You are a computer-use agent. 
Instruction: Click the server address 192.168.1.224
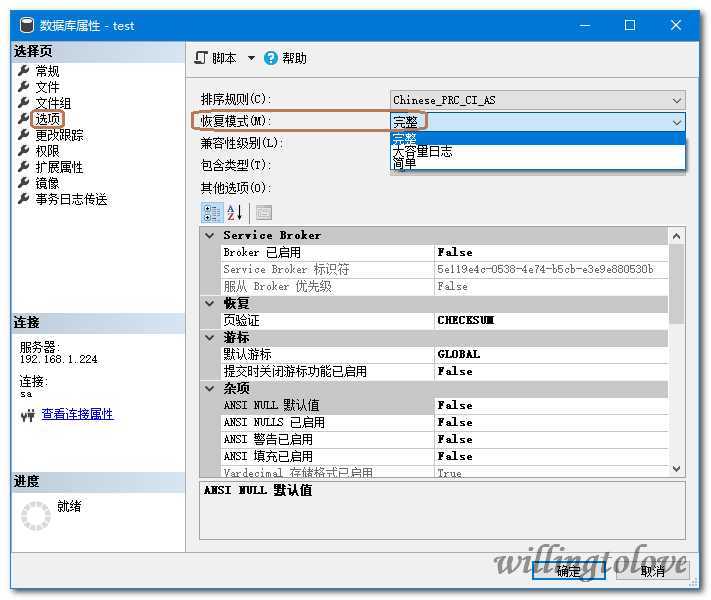[58, 360]
